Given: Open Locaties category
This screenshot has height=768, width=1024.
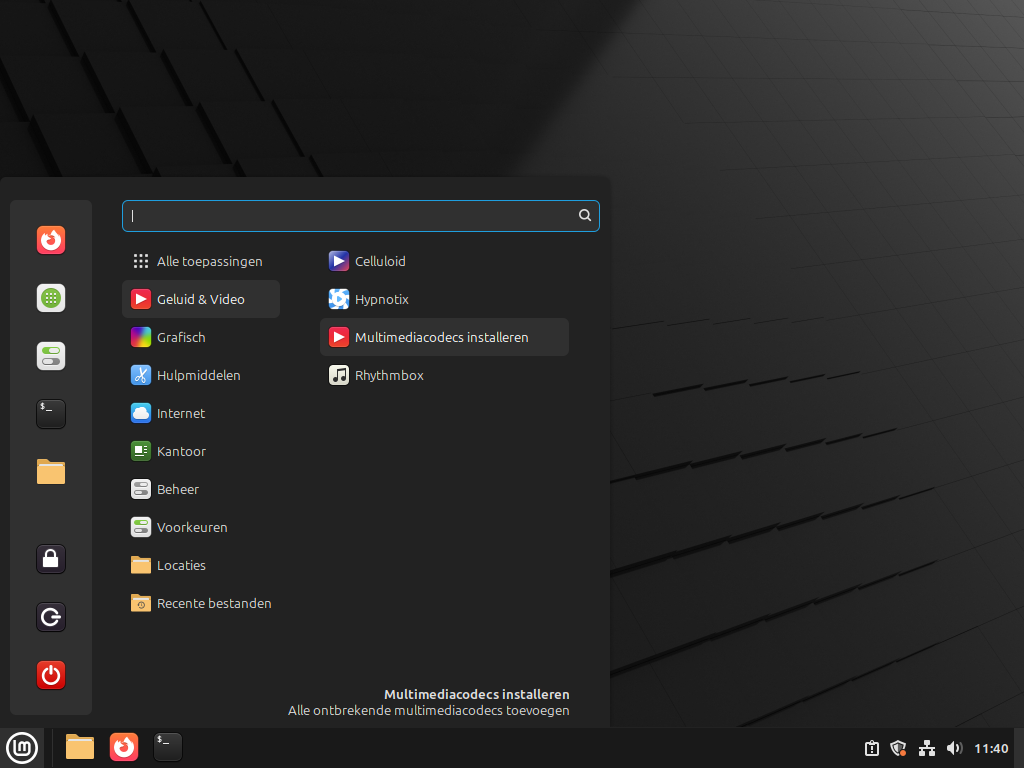Looking at the screenshot, I should coord(200,565).
